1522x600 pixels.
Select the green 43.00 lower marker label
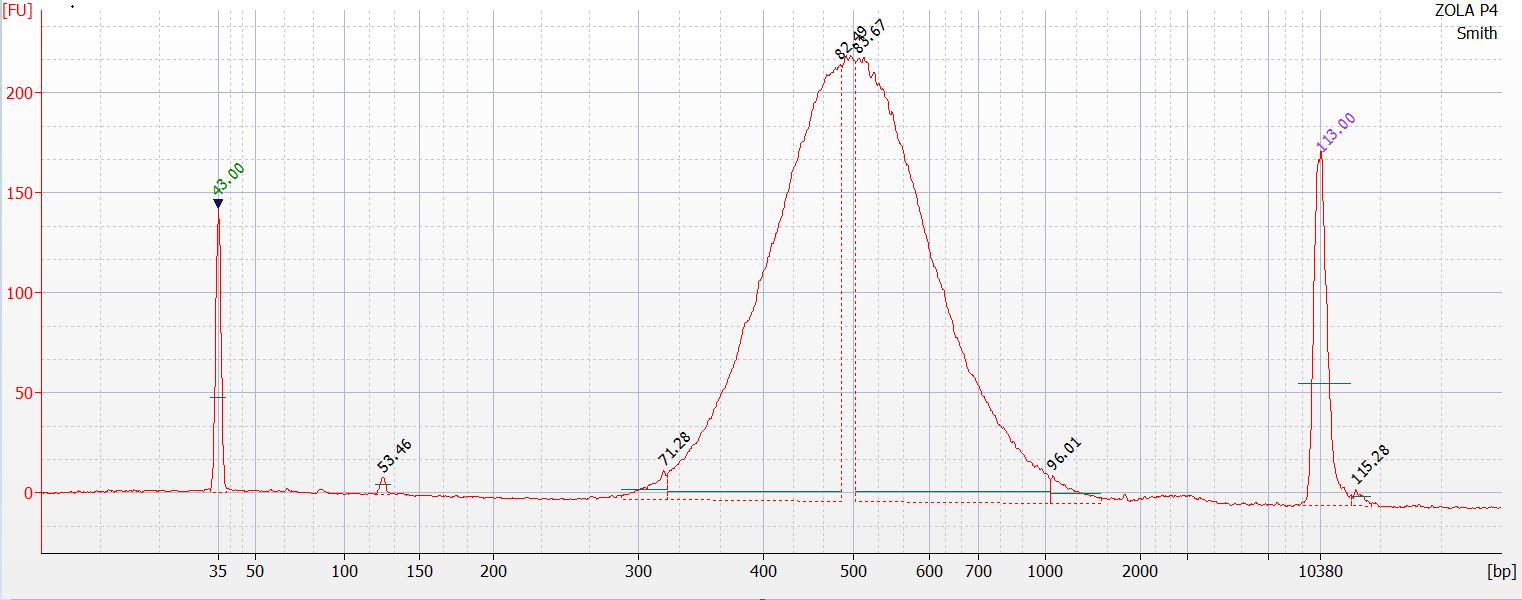pyautogui.click(x=229, y=179)
